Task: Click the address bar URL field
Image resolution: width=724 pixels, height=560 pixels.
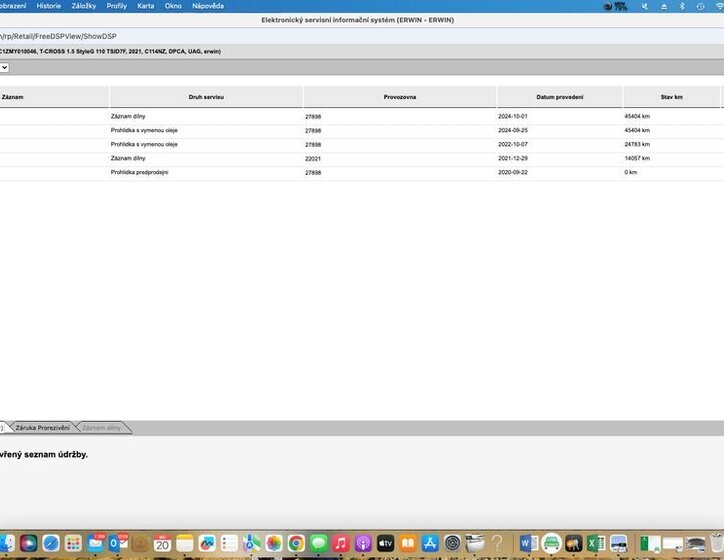Action: point(60,36)
